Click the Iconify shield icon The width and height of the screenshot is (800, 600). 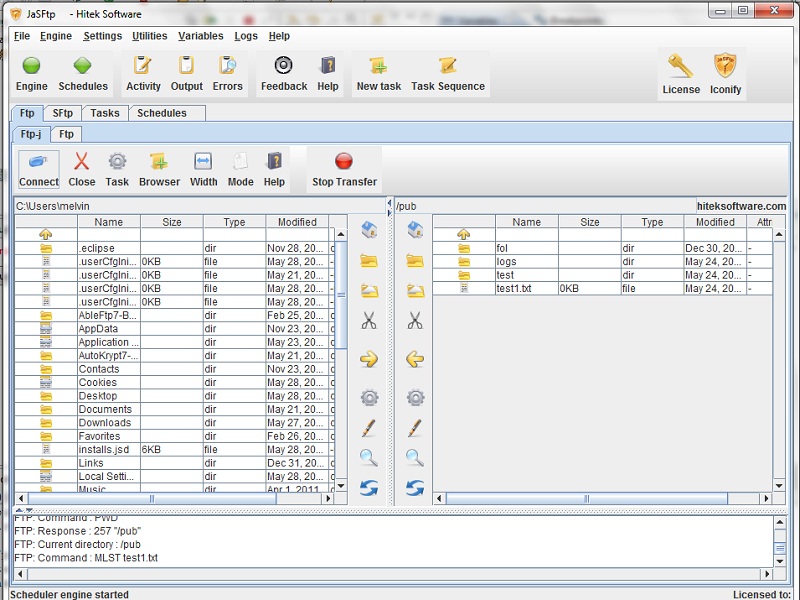(725, 67)
